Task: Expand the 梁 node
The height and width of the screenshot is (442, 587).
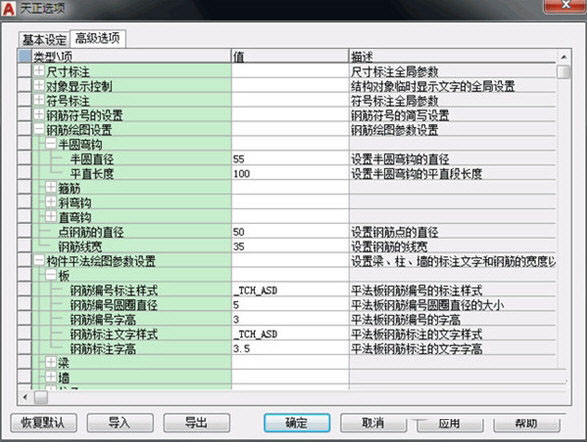Action: click(51, 362)
